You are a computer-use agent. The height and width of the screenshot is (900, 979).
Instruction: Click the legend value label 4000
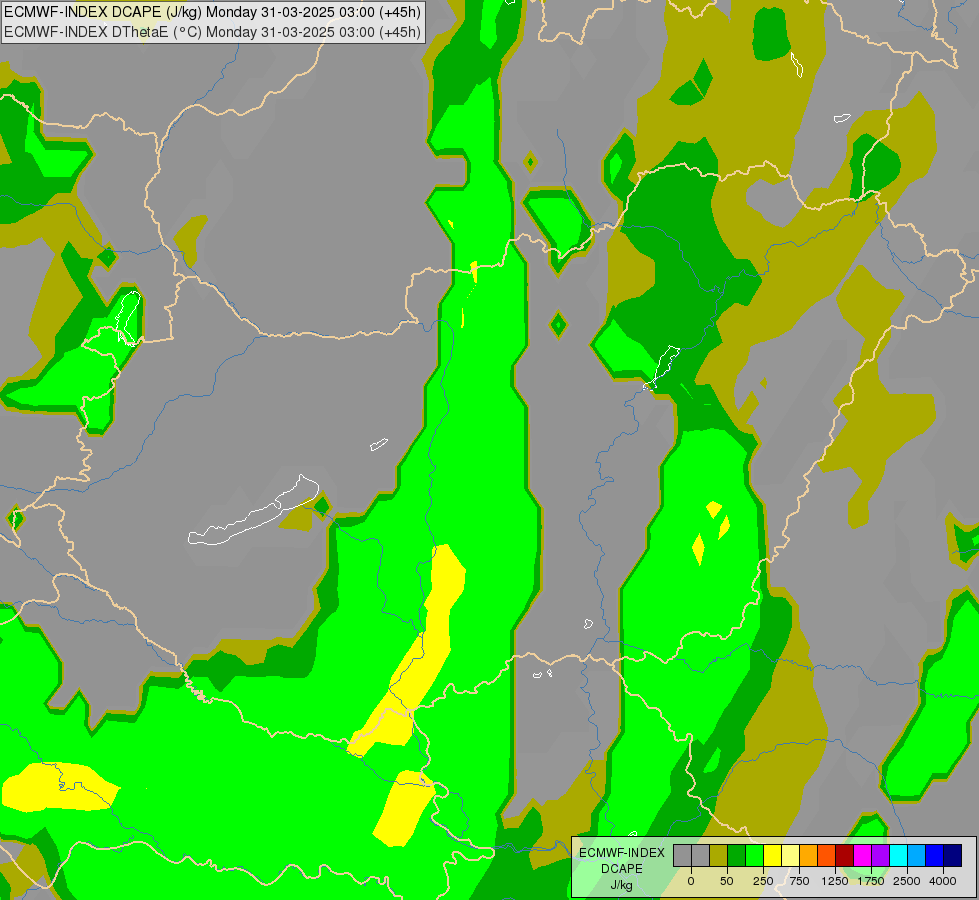click(x=943, y=881)
